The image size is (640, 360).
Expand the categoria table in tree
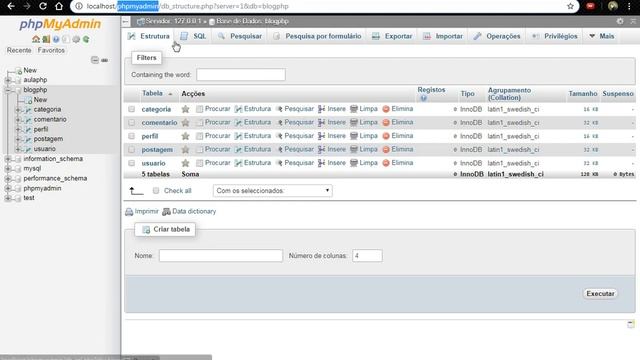pos(18,109)
